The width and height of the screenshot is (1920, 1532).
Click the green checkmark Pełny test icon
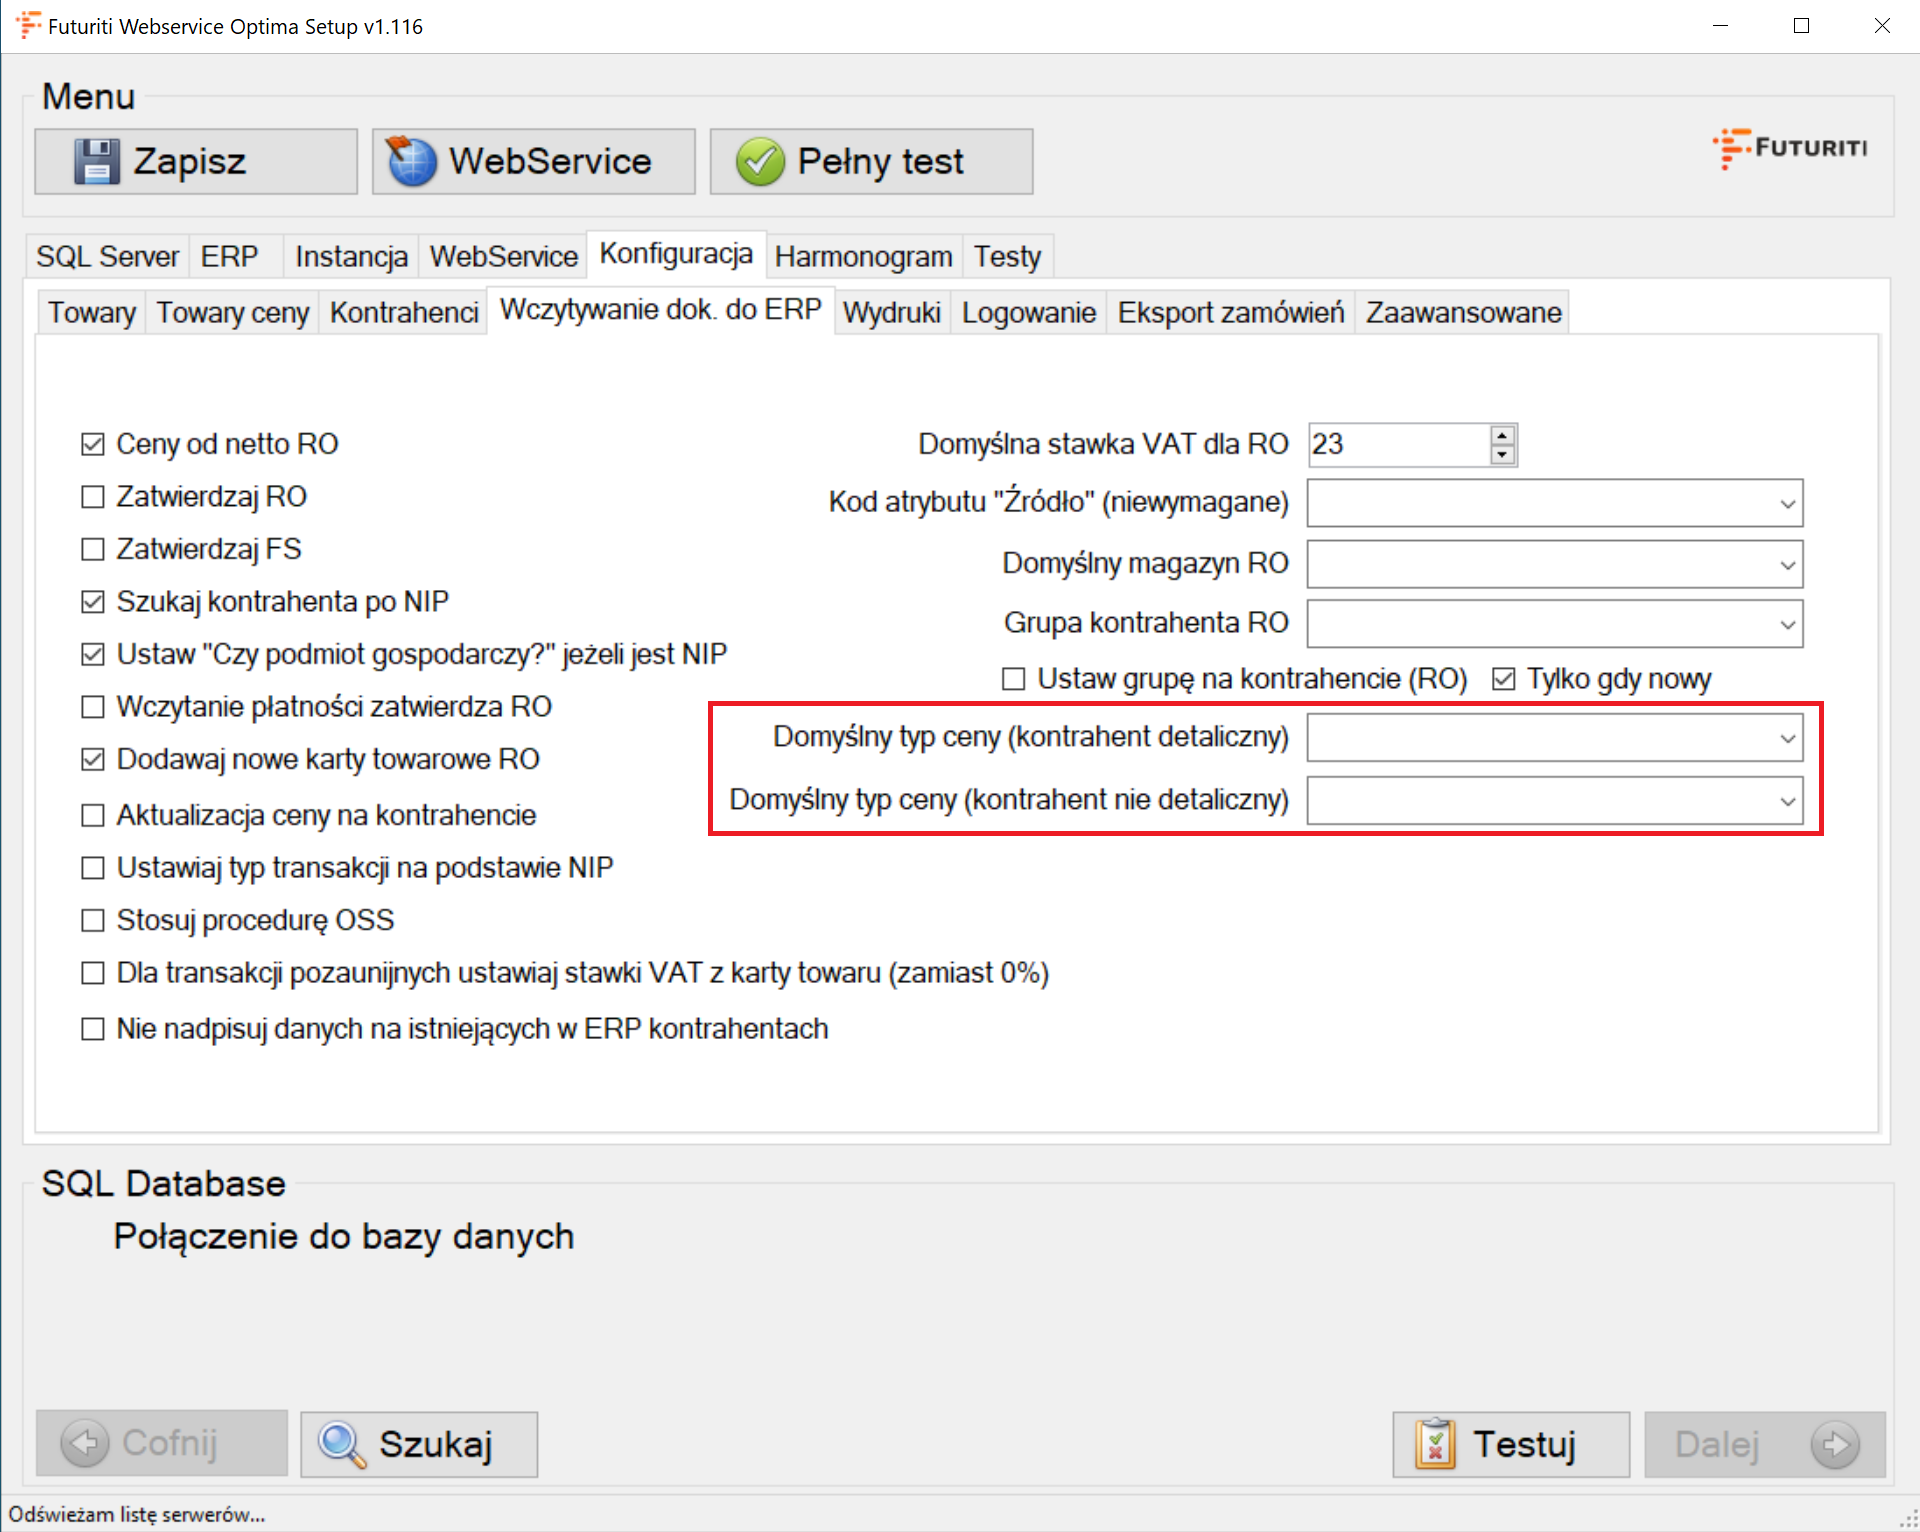click(760, 162)
